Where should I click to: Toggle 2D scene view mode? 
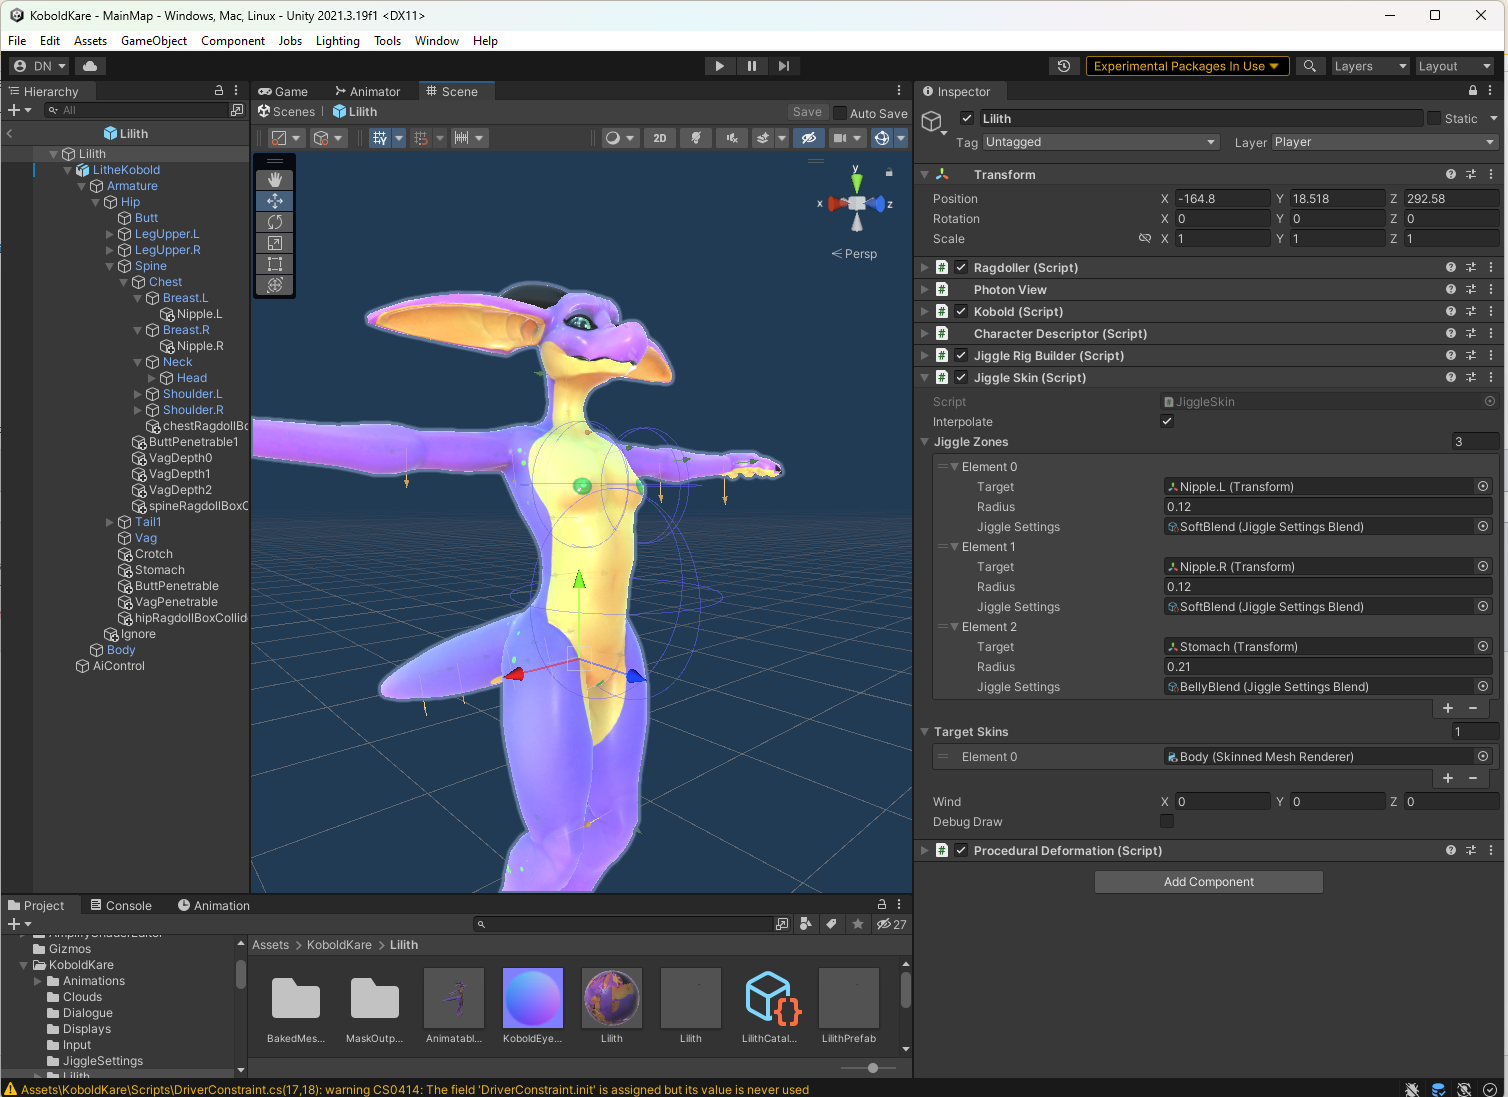pyautogui.click(x=660, y=138)
